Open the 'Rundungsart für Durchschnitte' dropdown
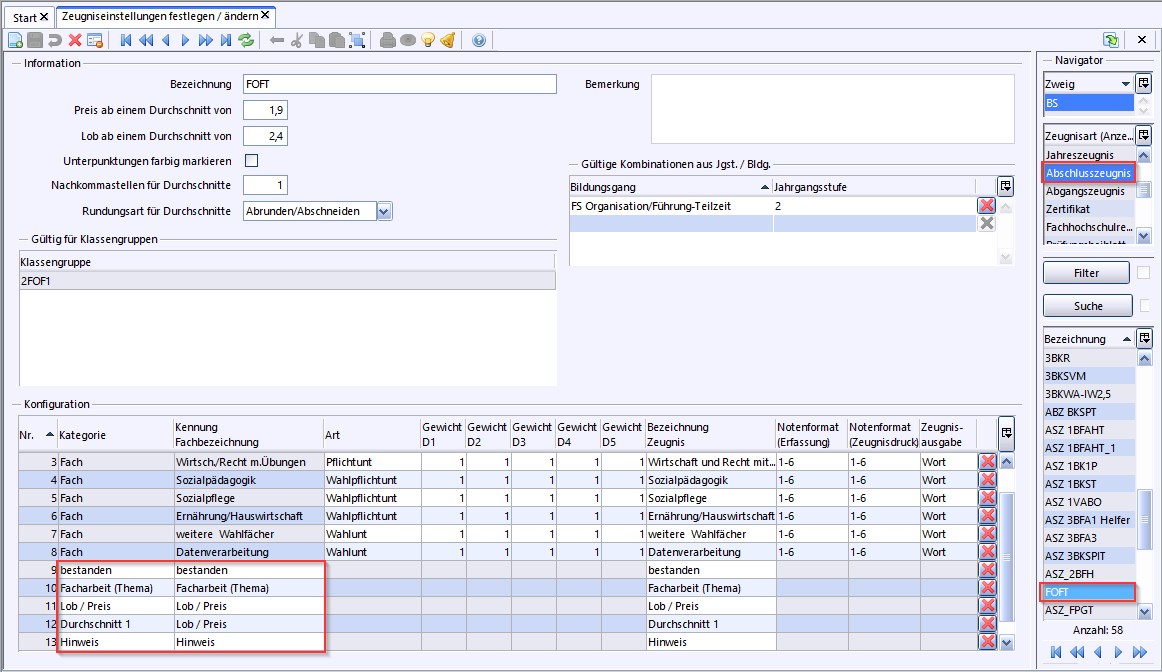1162x672 pixels. click(x=384, y=211)
